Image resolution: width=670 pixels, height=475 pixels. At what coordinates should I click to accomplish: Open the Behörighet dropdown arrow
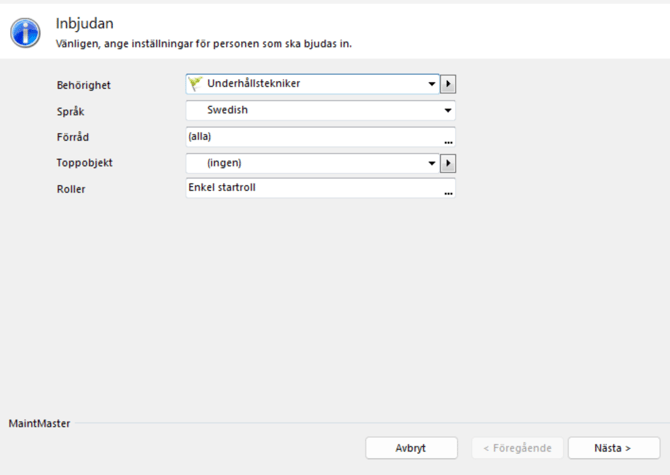(432, 84)
